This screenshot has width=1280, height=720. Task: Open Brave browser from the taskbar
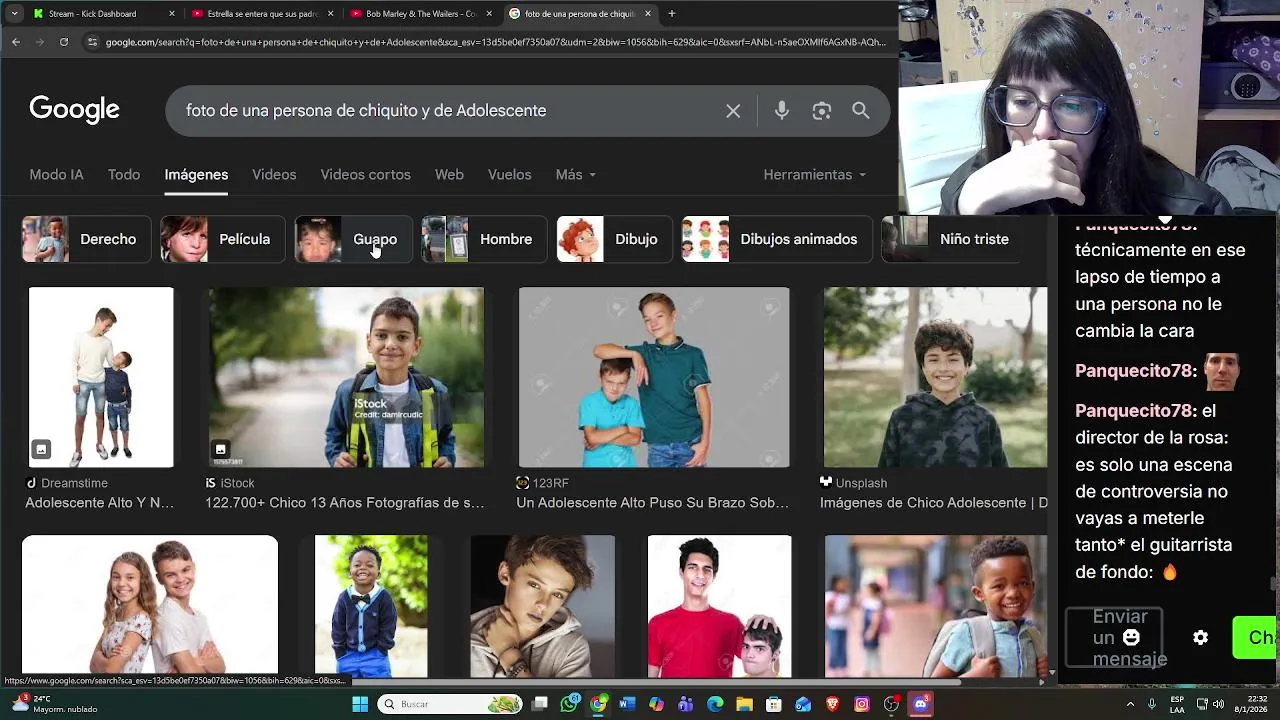click(833, 704)
